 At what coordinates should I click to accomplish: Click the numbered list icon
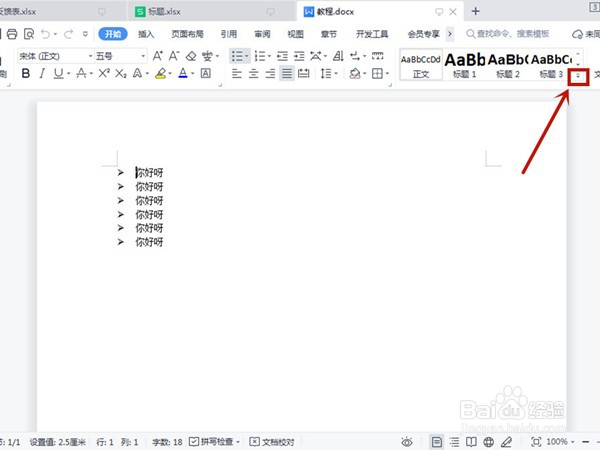(x=260, y=56)
